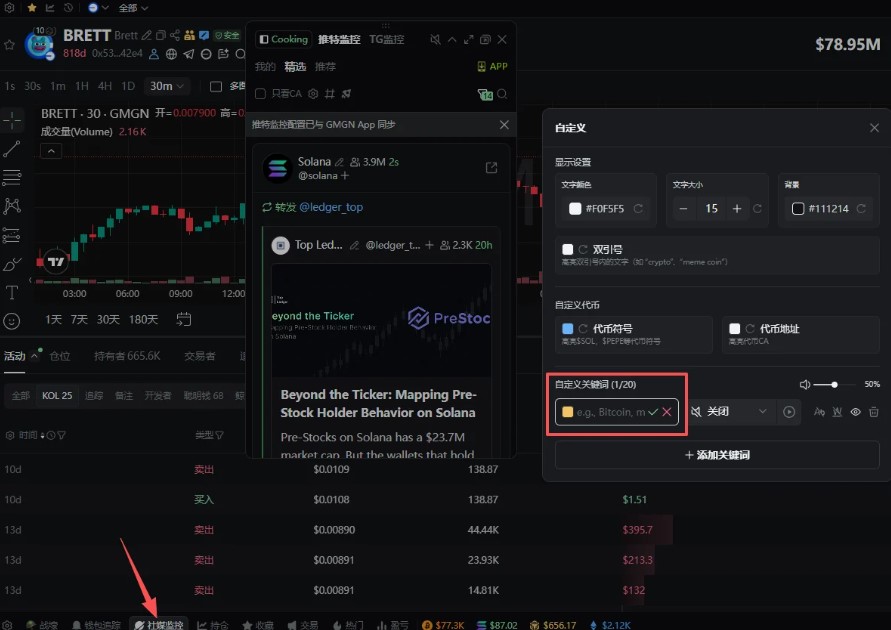
Task: Select the 我的 sub-tab
Action: pyautogui.click(x=265, y=66)
